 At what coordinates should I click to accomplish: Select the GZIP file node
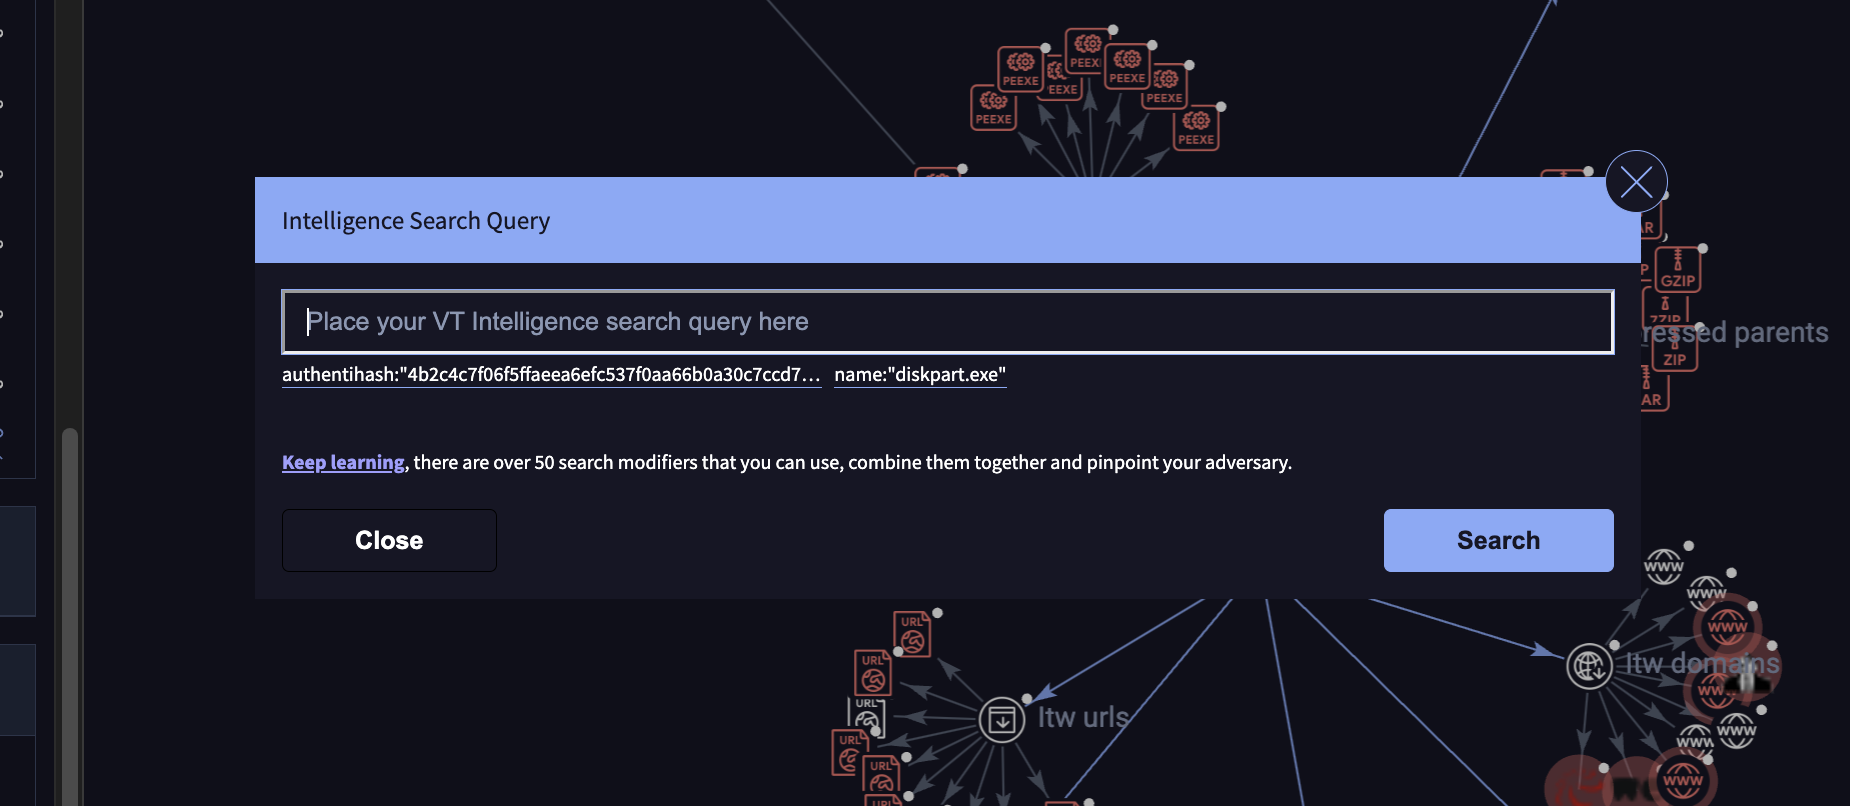pos(1678,269)
